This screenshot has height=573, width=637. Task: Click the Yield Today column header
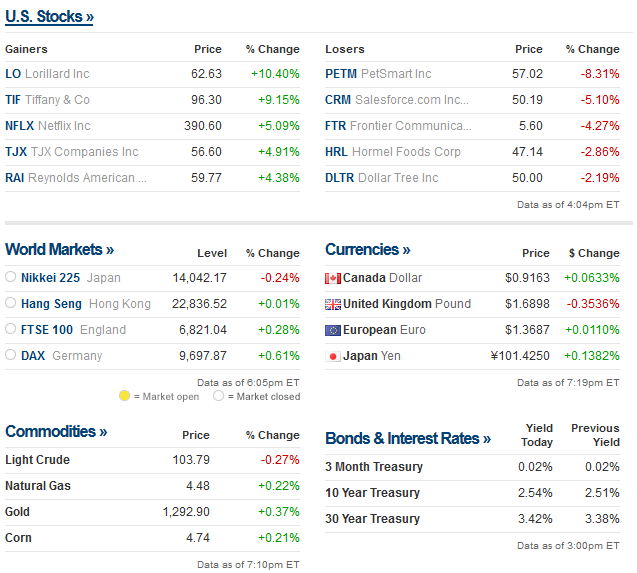[537, 435]
